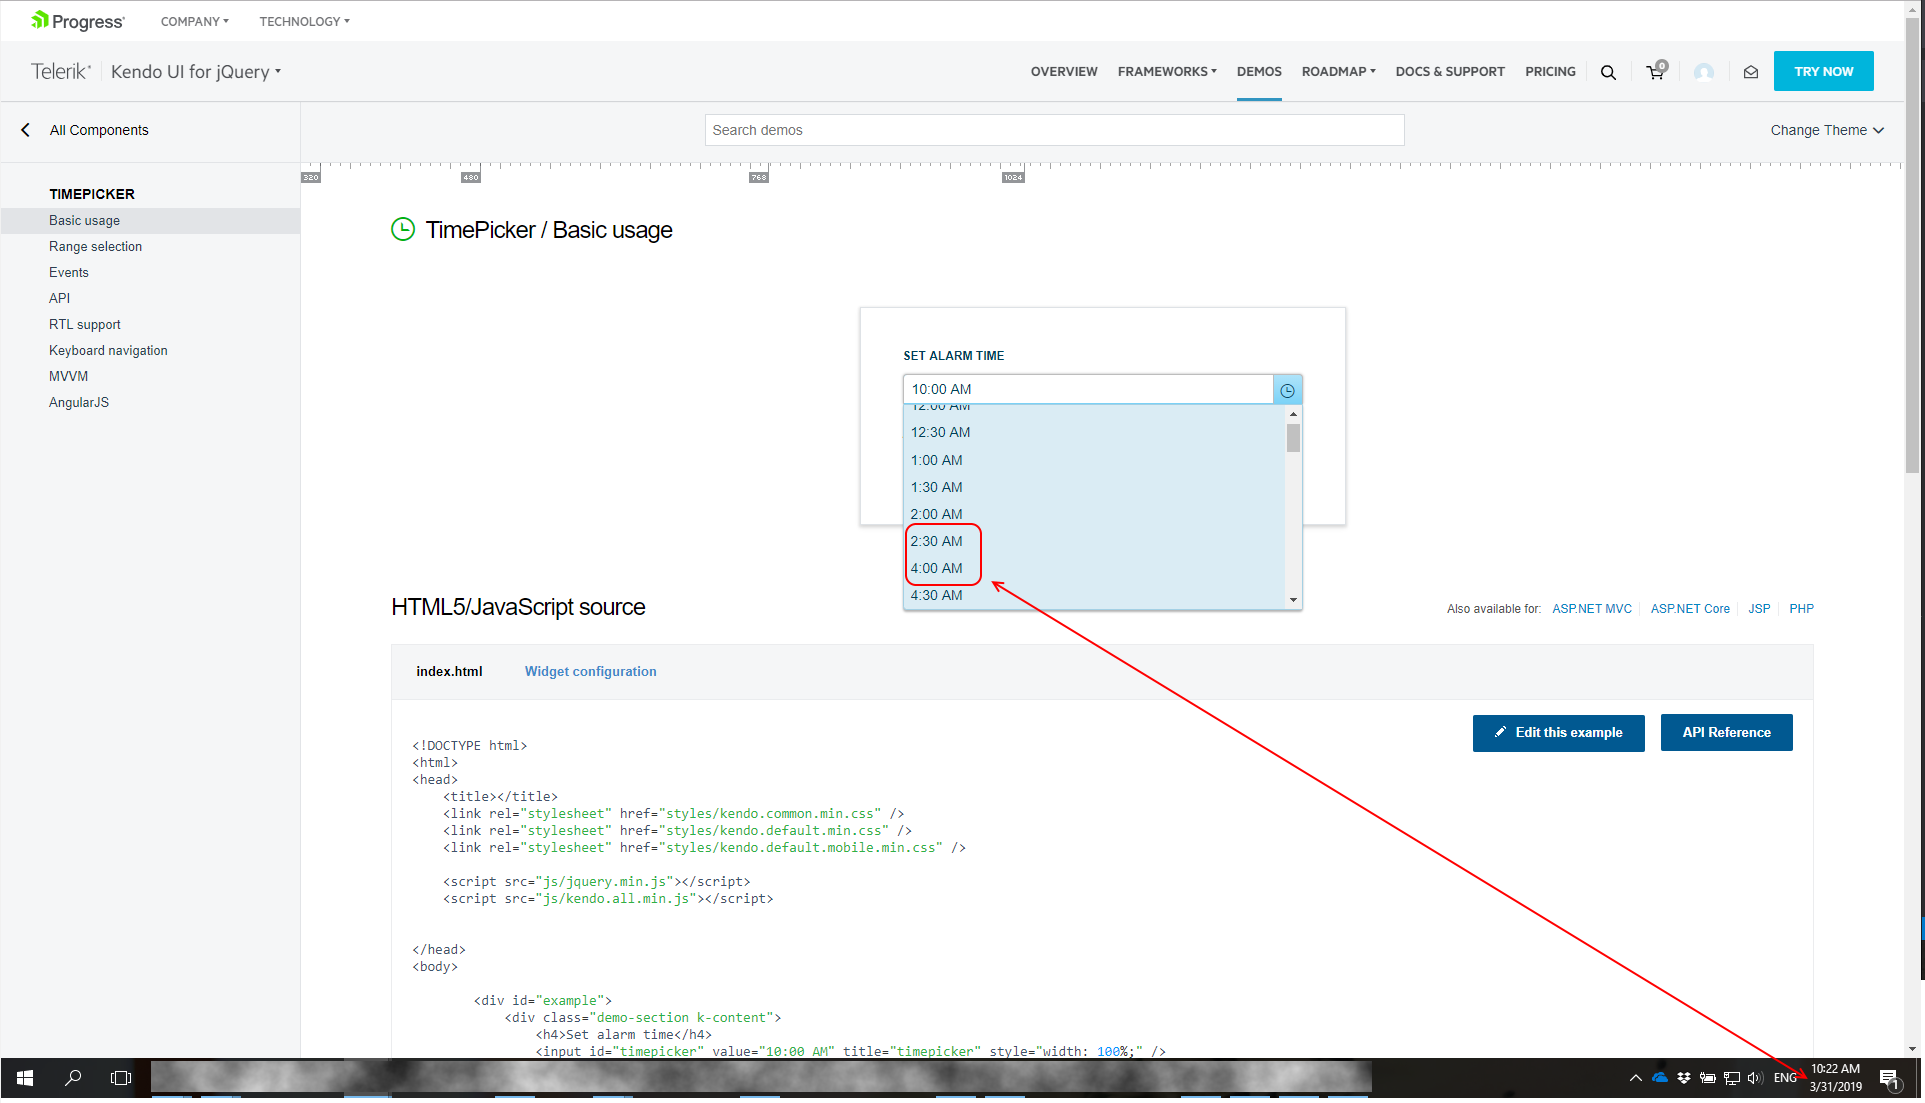
Task: Select 2:00 AM in the time list
Action: (x=1094, y=515)
